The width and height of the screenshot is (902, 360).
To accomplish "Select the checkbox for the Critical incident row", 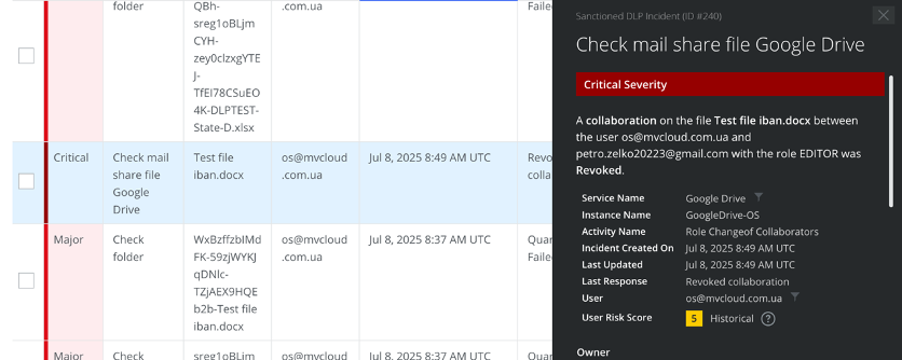I will (x=26, y=181).
